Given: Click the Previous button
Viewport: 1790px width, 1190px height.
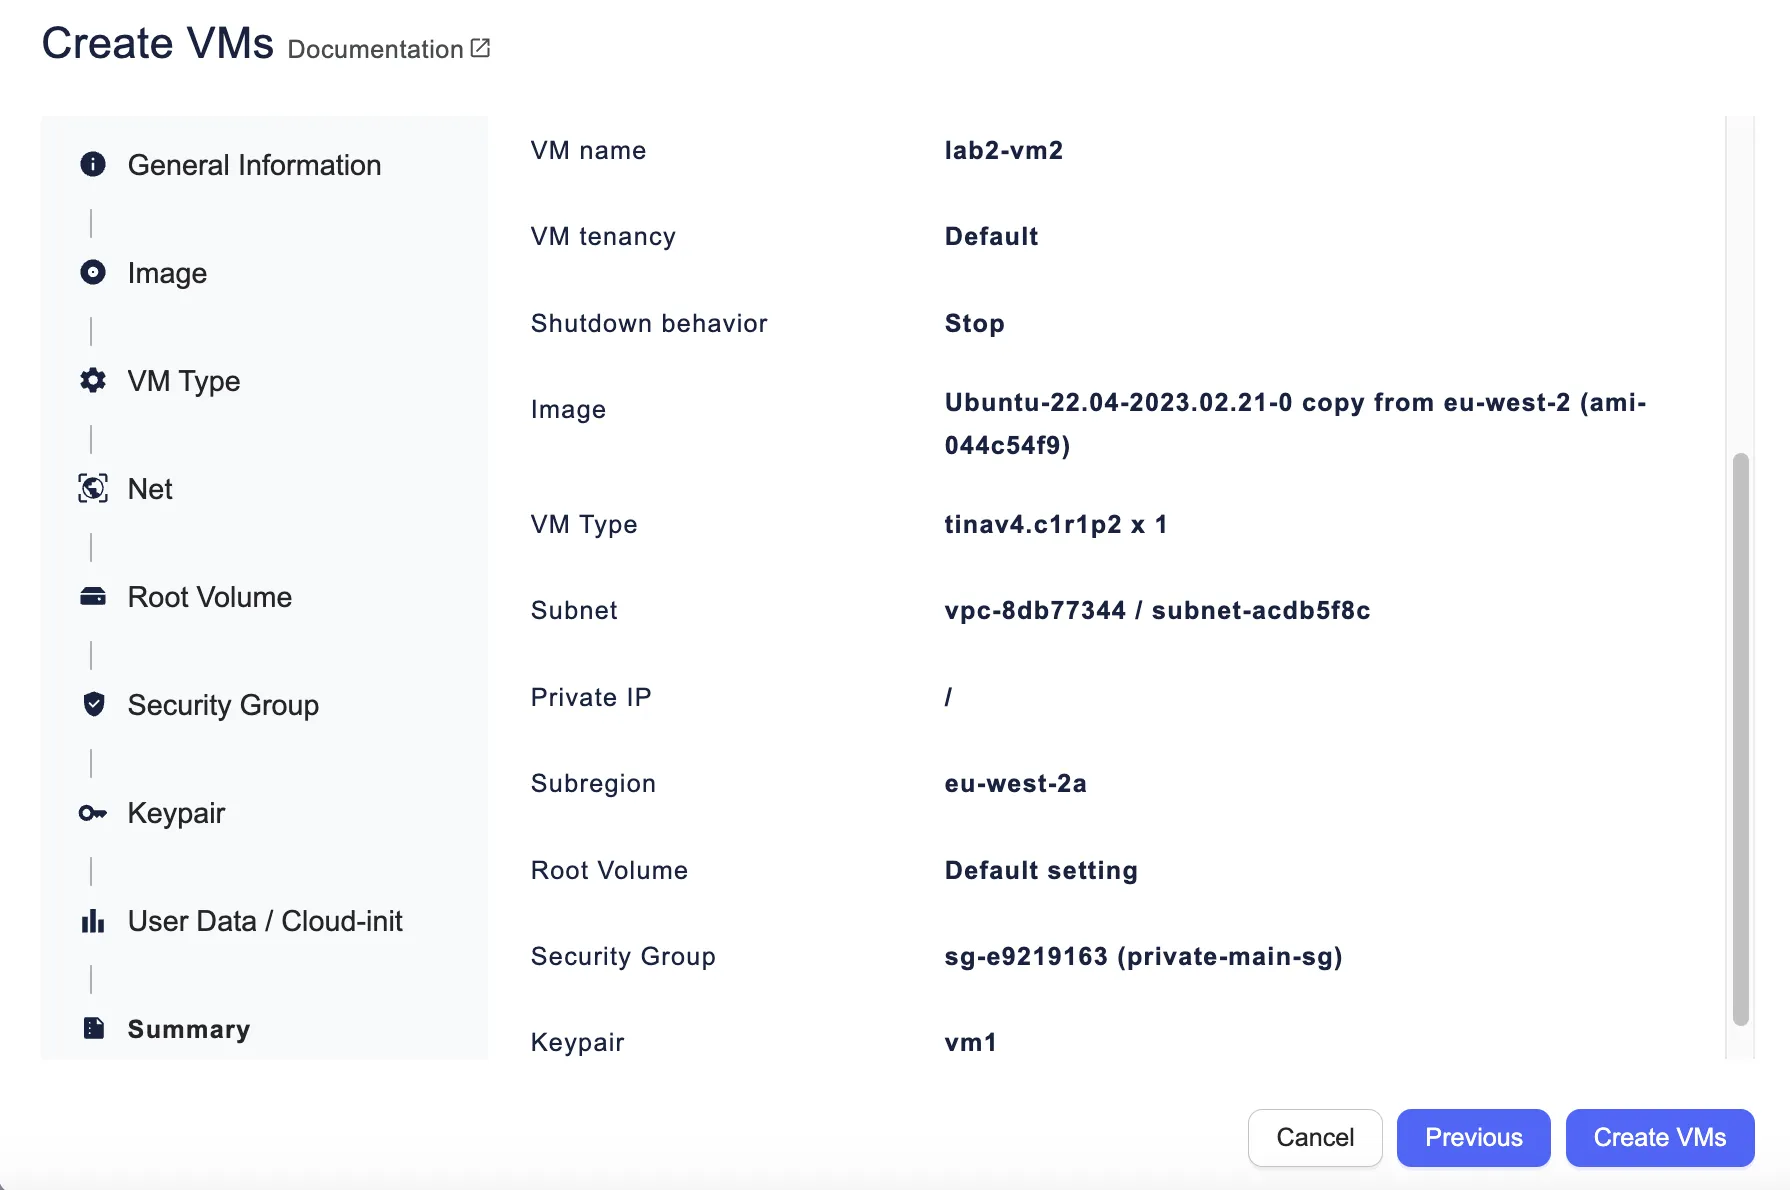Looking at the screenshot, I should pyautogui.click(x=1473, y=1137).
